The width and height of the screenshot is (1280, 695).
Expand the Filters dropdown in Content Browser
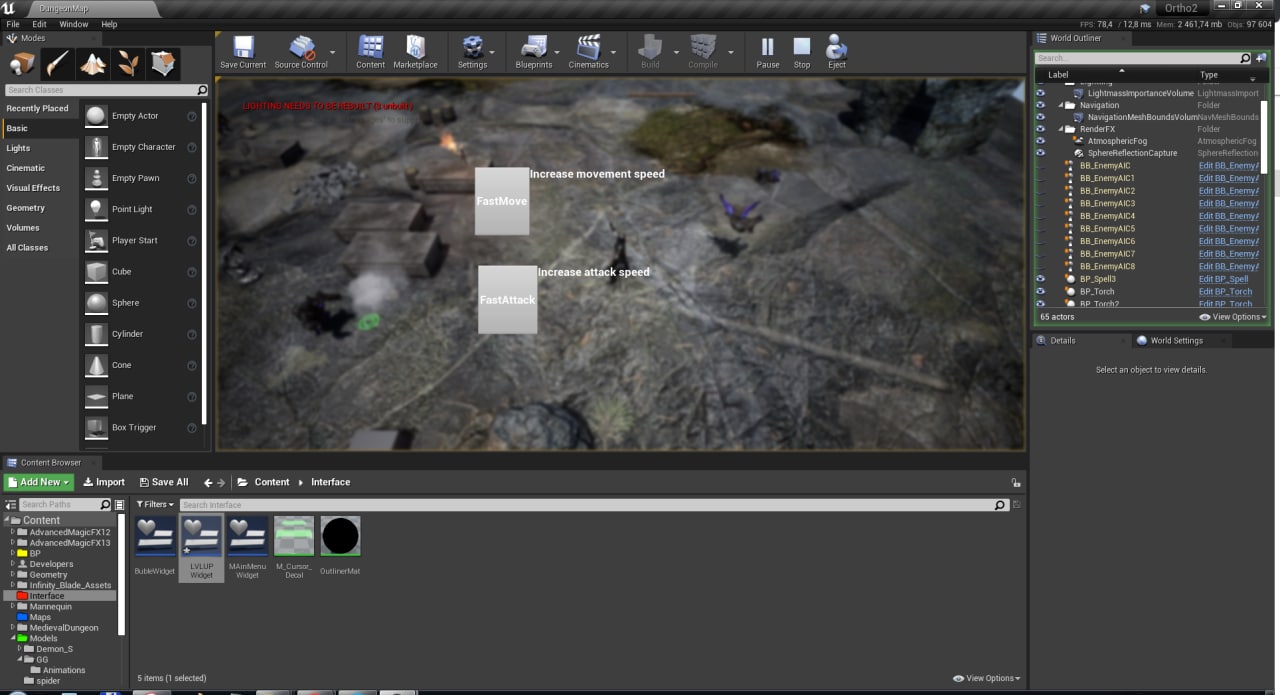tap(155, 505)
